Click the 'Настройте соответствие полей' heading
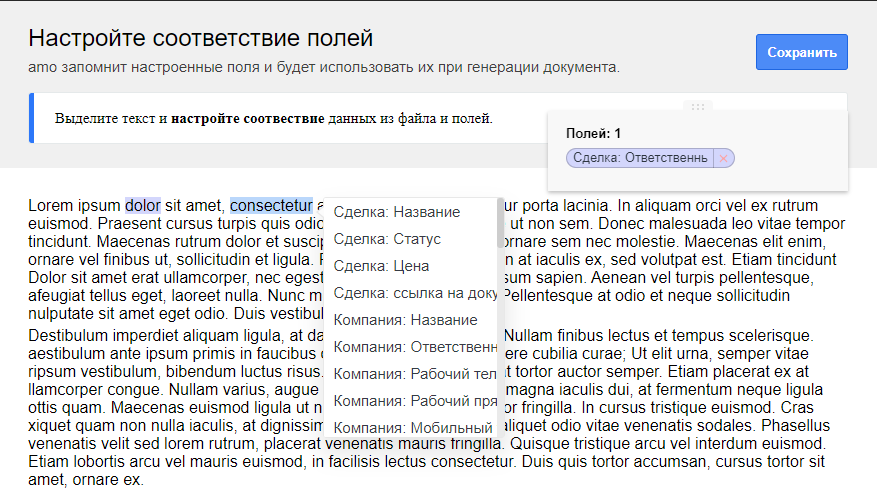877x495 pixels. click(200, 39)
